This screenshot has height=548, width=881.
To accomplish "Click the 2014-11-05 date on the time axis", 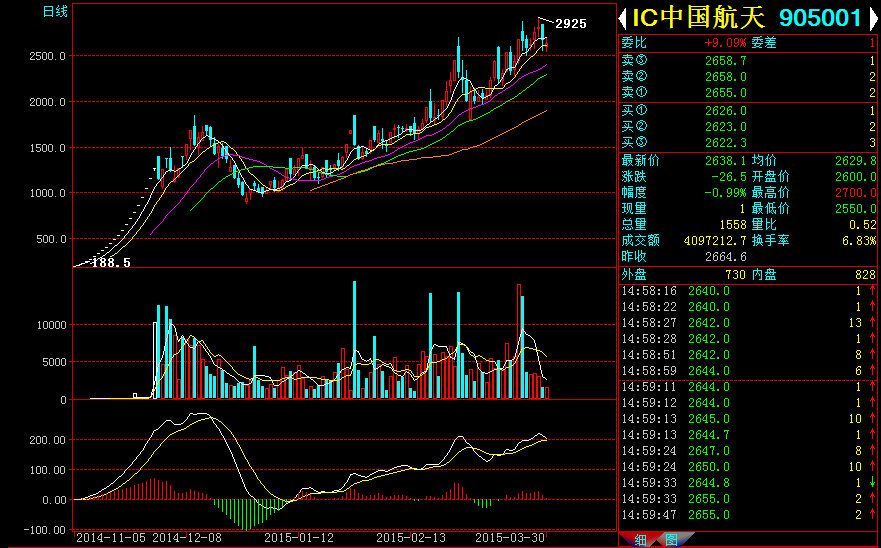I will [111, 538].
